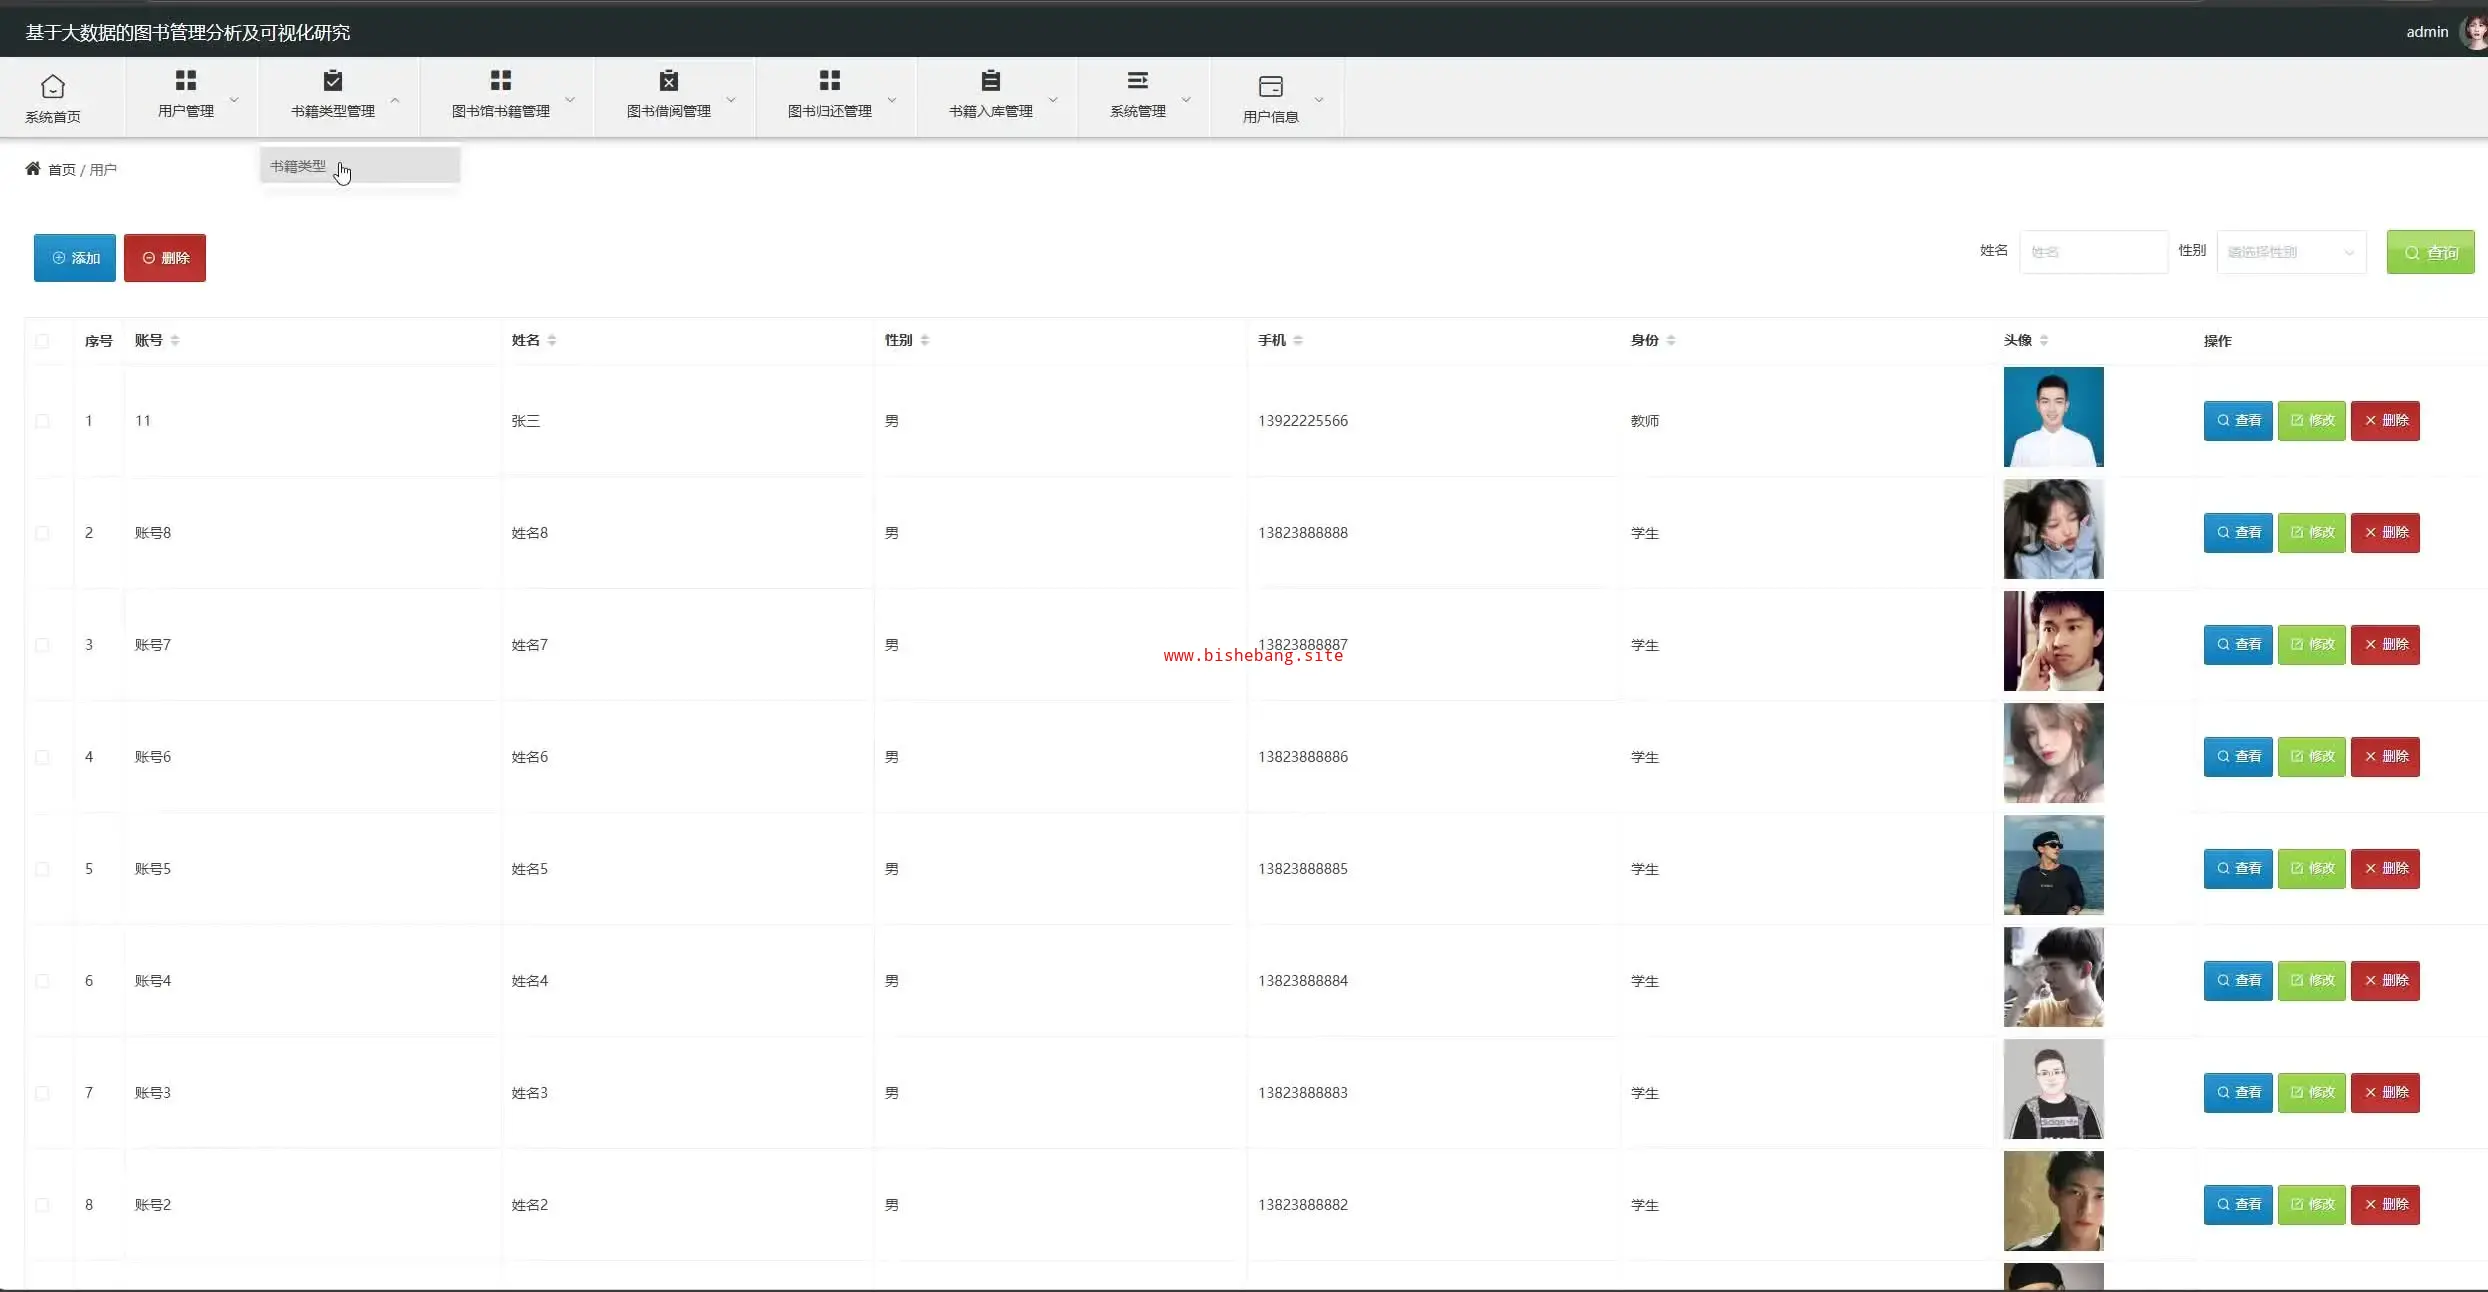Screen dimensions: 2488x1292
Task: Click the breadcrumb home icon
Action: [33, 169]
